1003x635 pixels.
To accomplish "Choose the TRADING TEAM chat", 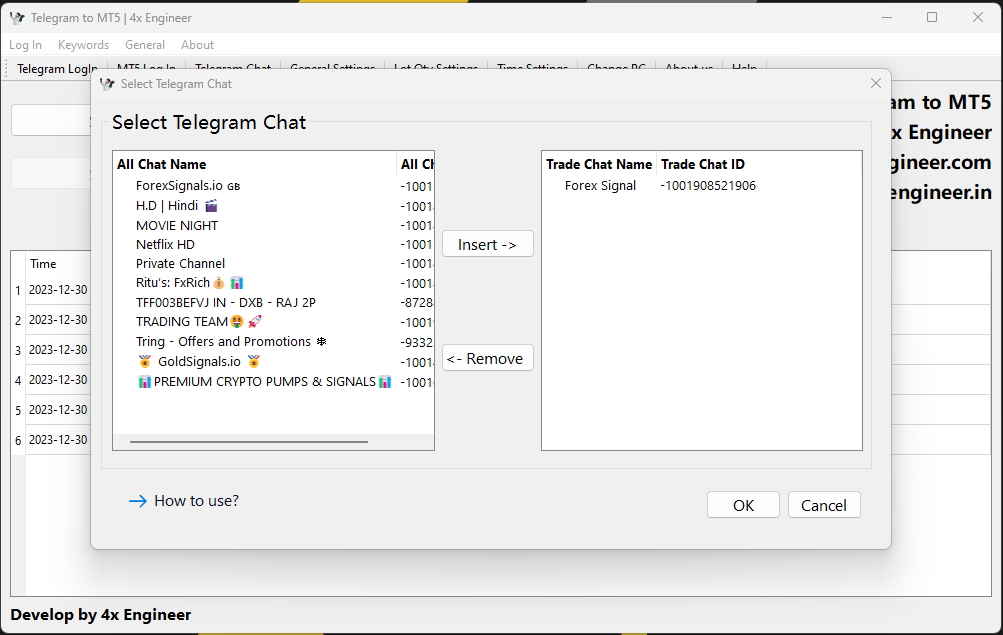I will (198, 322).
